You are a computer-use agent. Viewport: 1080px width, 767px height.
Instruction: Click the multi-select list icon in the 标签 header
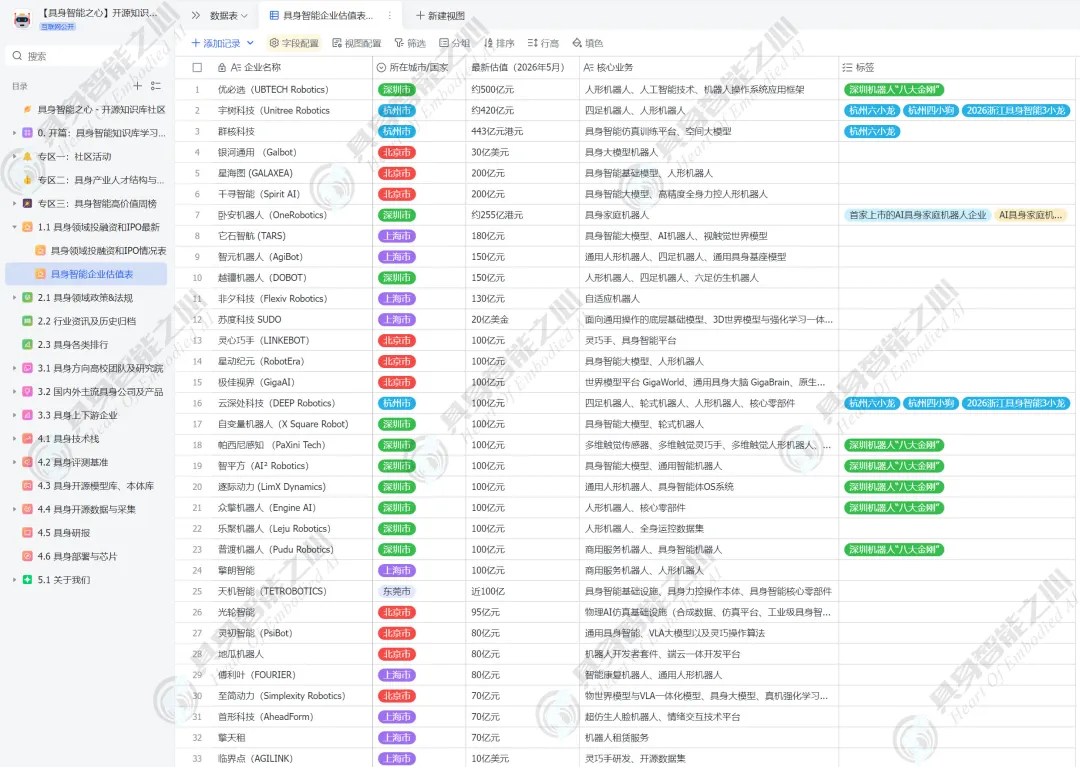click(x=847, y=67)
